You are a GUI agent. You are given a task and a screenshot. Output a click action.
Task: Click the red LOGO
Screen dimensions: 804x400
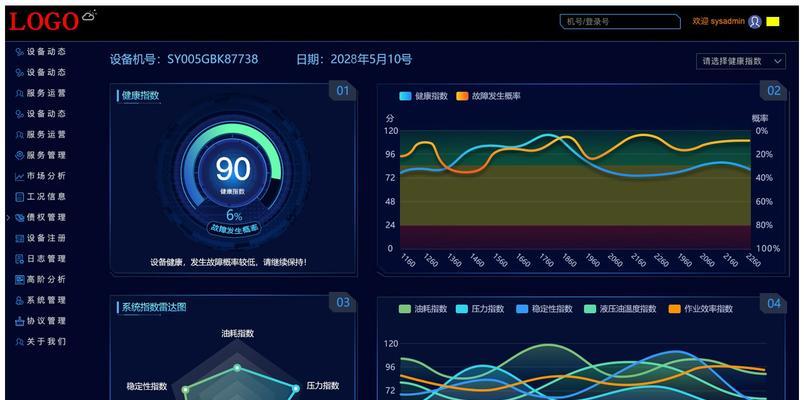point(44,22)
